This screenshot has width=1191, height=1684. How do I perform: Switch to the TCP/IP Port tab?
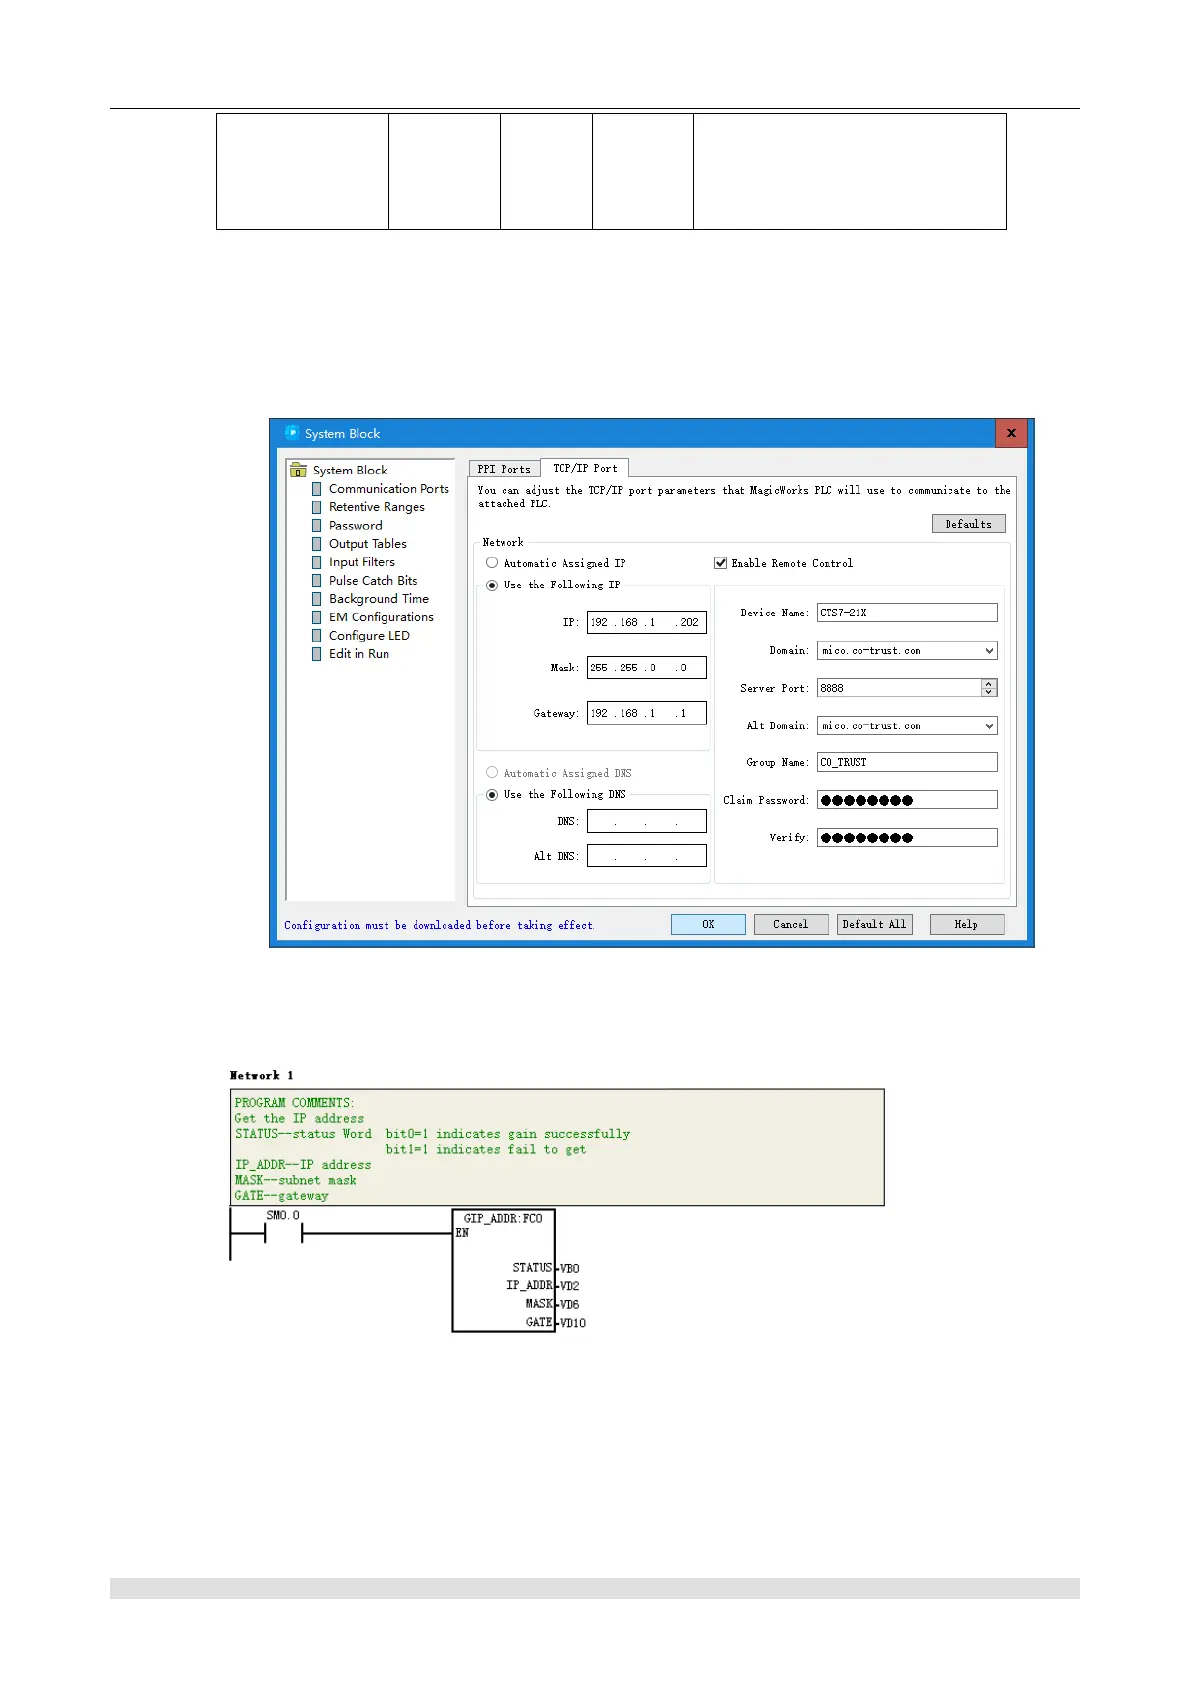[585, 468]
